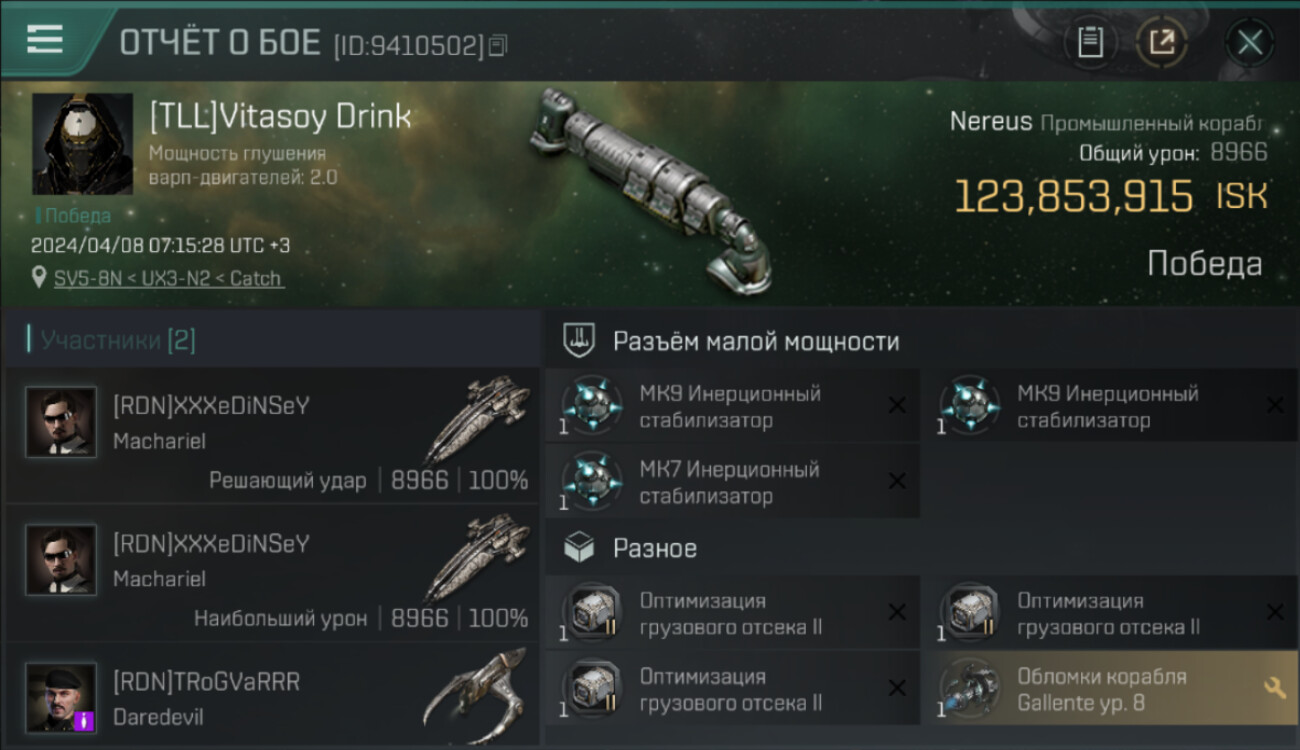Open the hamburger menu
Viewport: 1300px width, 750px height.
click(x=45, y=40)
